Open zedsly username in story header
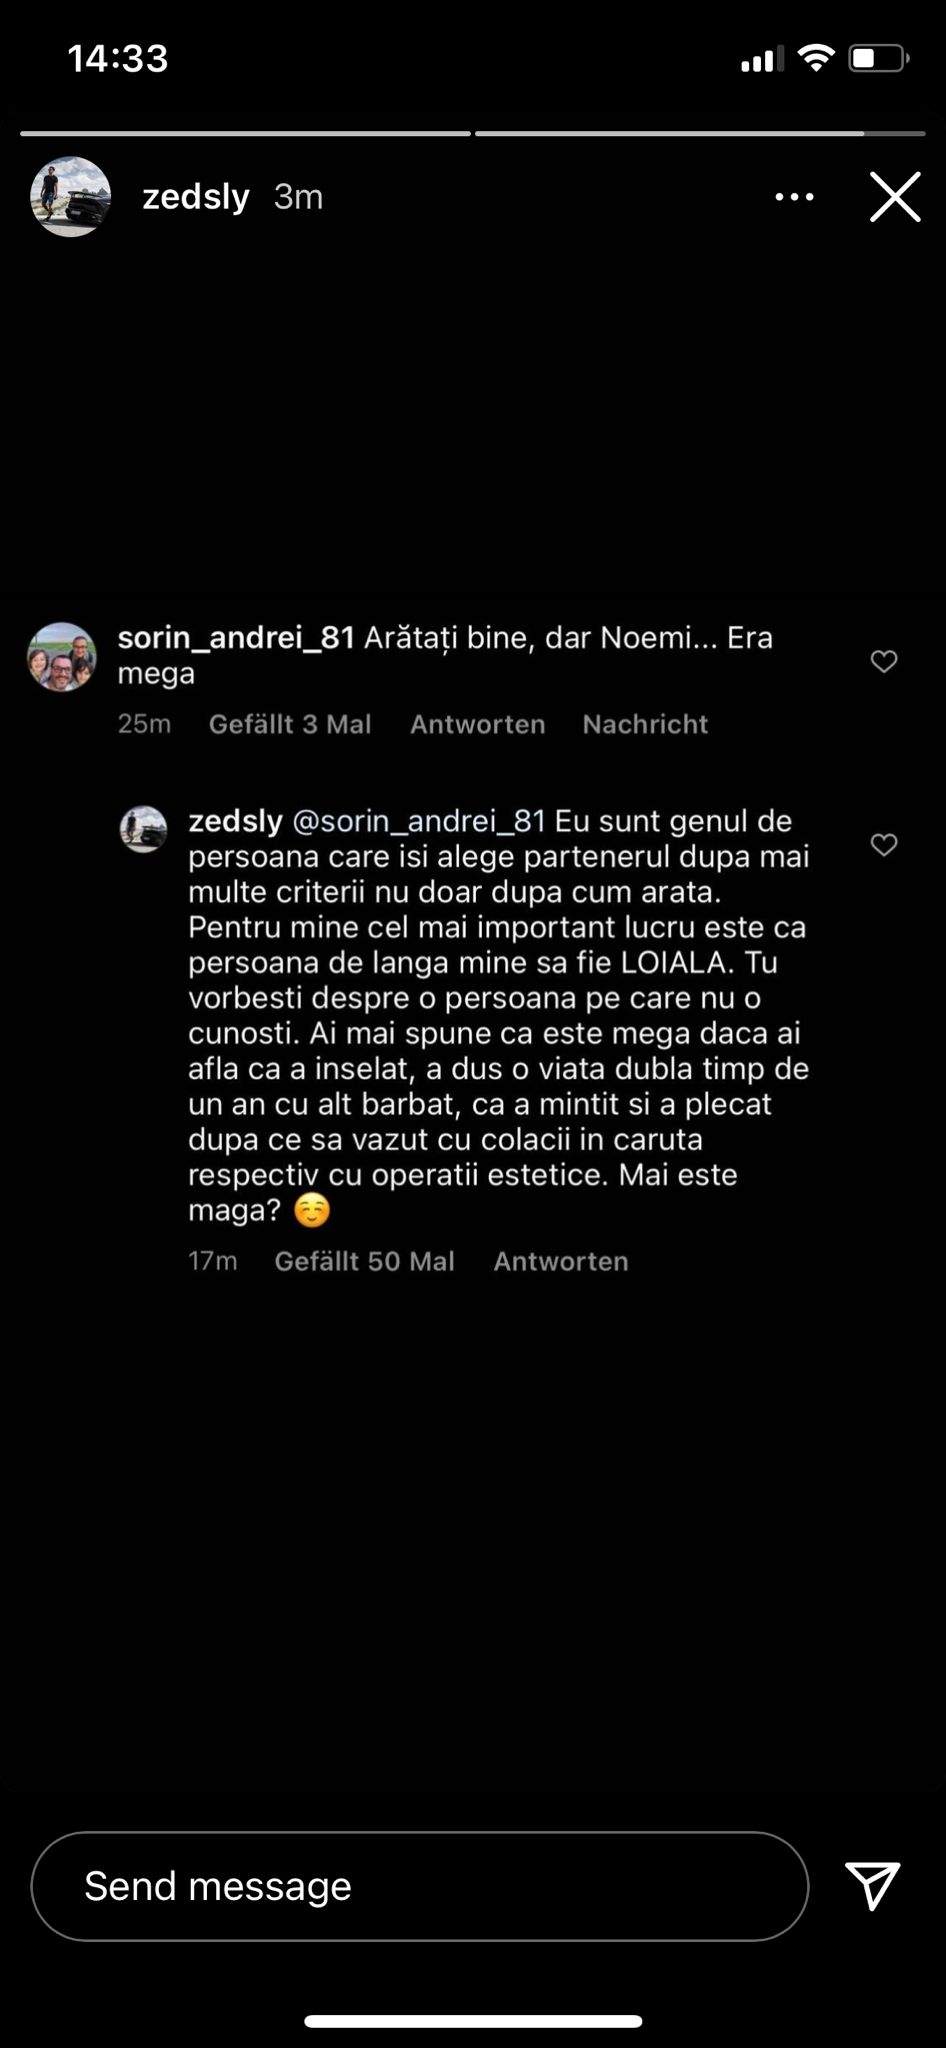This screenshot has width=946, height=2048. point(196,197)
